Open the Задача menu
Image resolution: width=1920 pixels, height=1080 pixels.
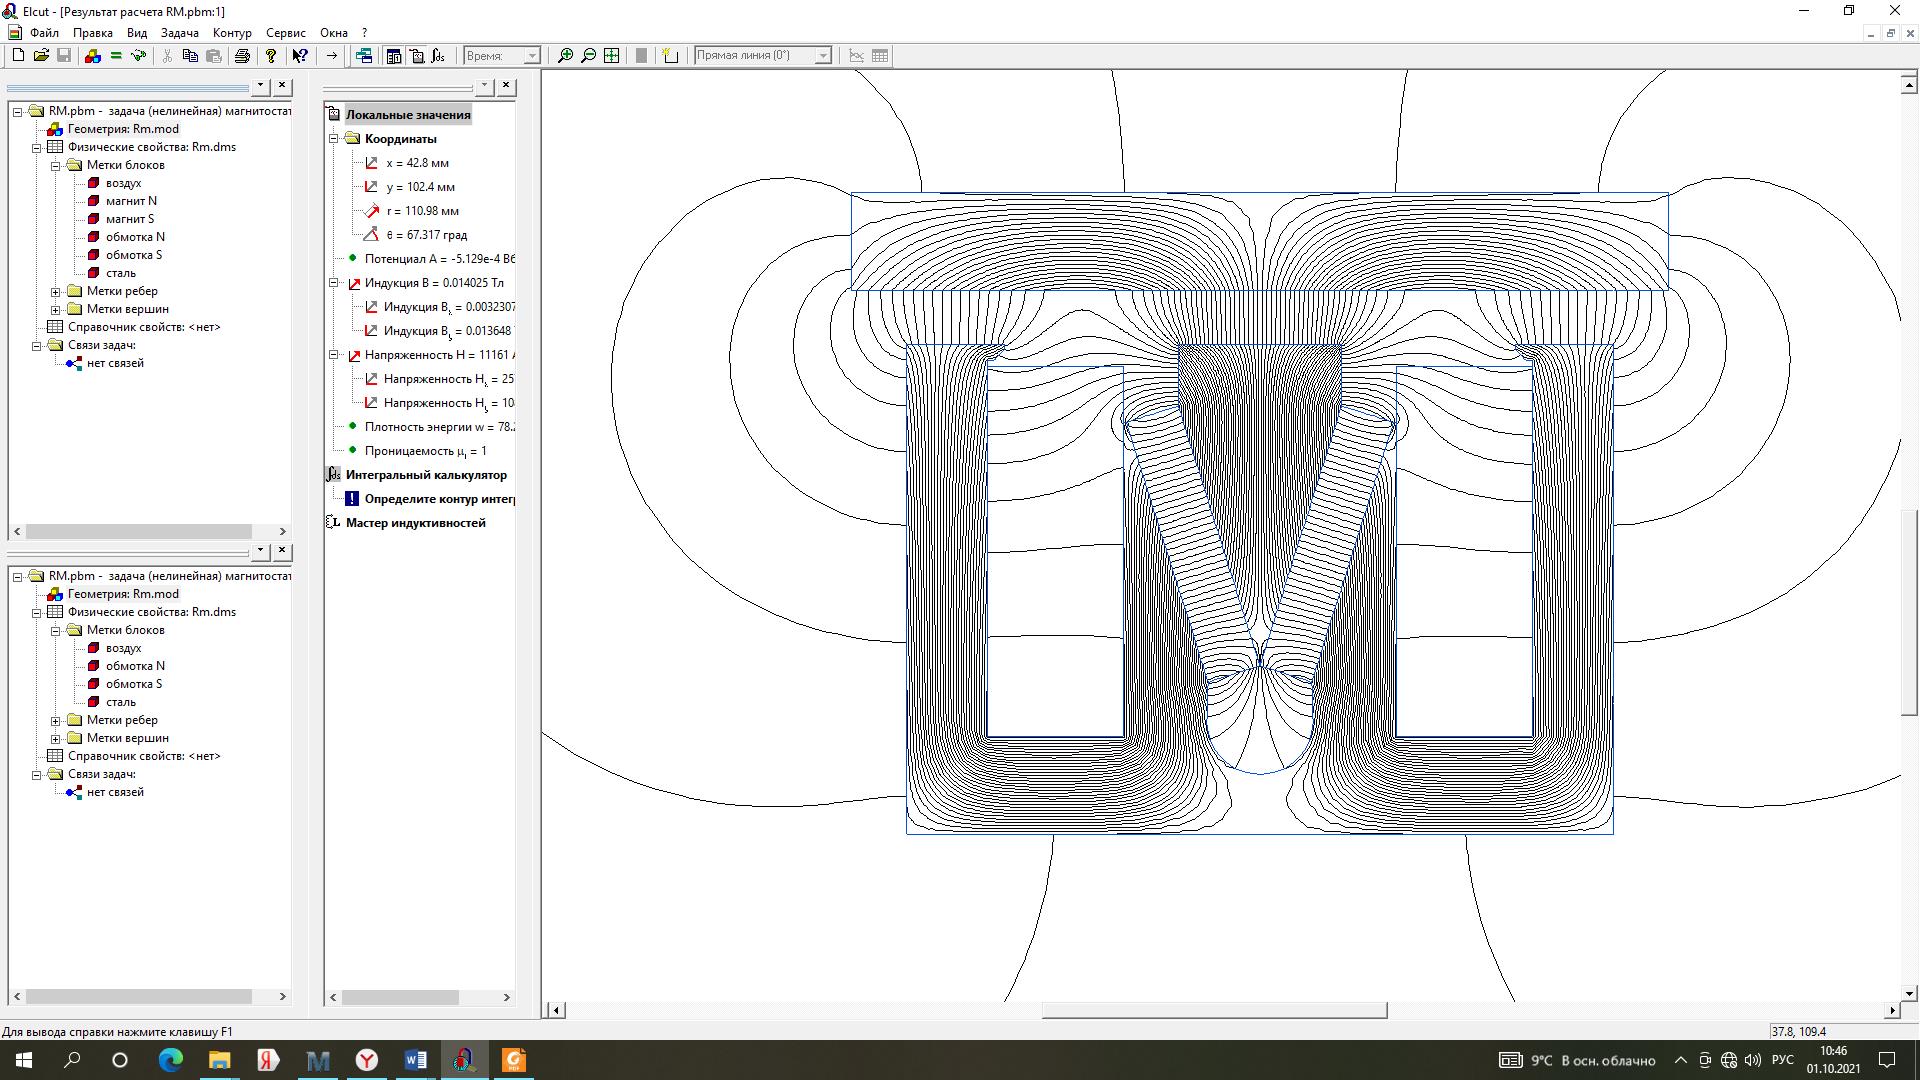click(179, 33)
